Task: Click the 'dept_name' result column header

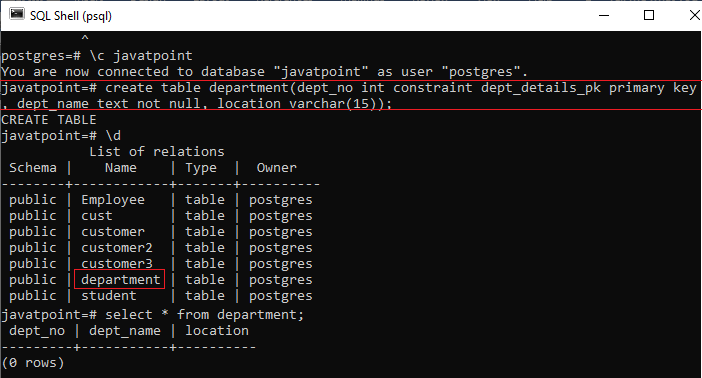Action: tap(124, 331)
